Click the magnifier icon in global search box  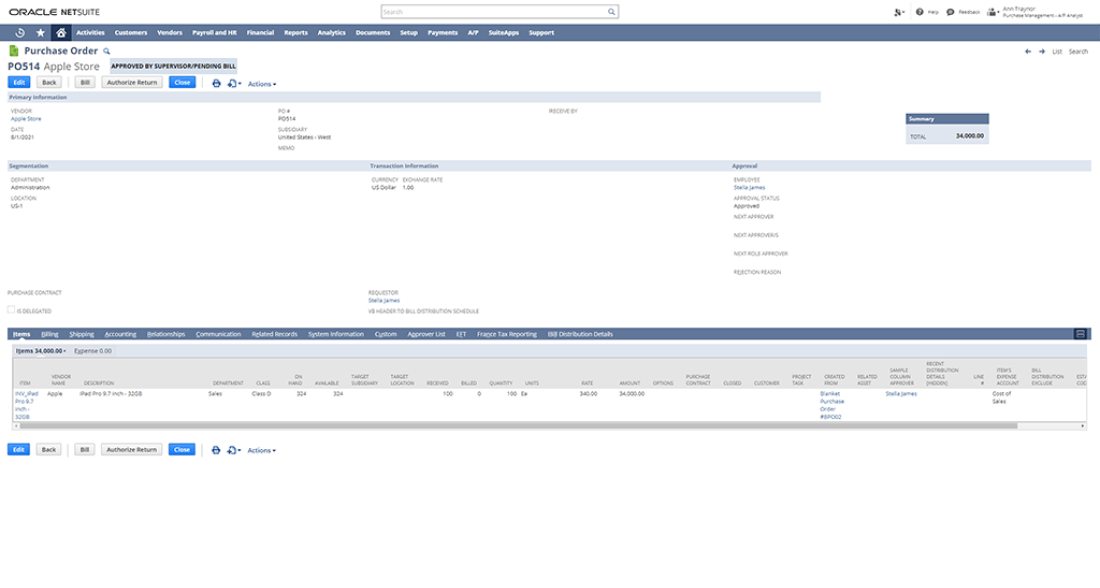(611, 12)
